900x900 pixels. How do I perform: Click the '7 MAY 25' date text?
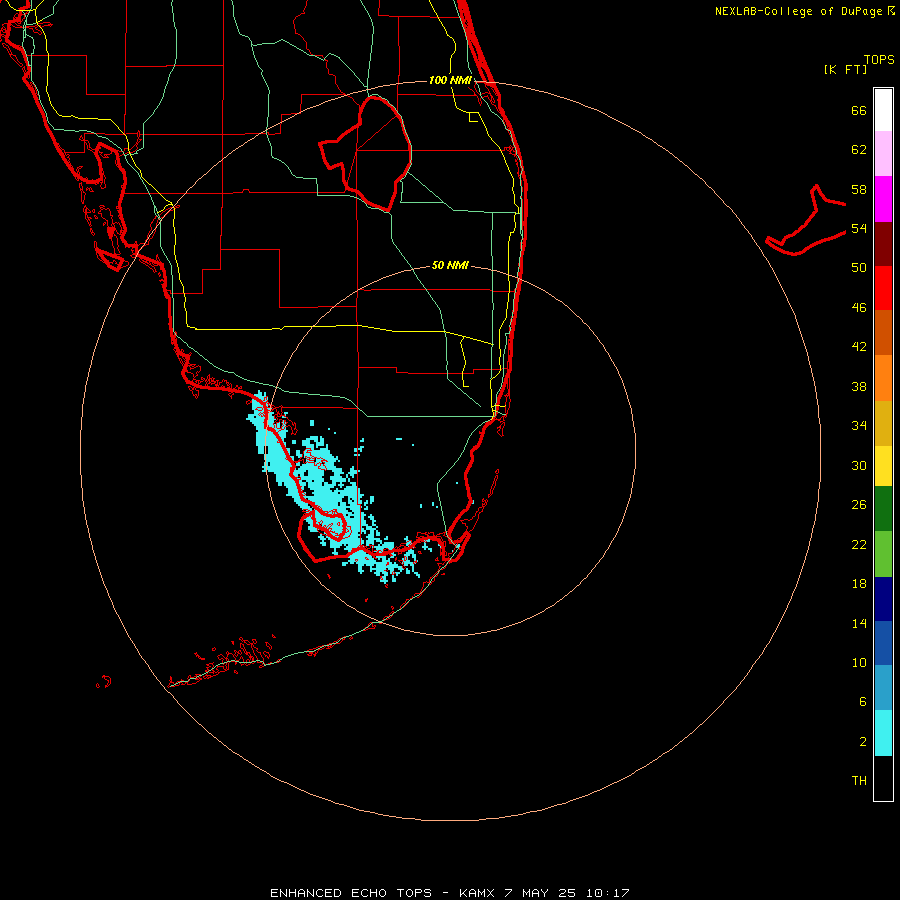click(x=540, y=893)
